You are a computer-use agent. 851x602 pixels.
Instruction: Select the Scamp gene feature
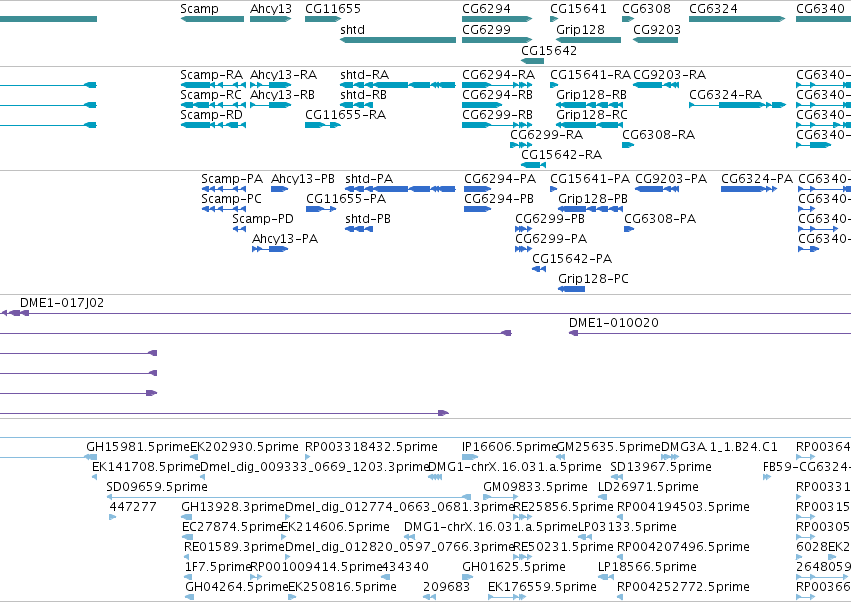tap(212, 19)
